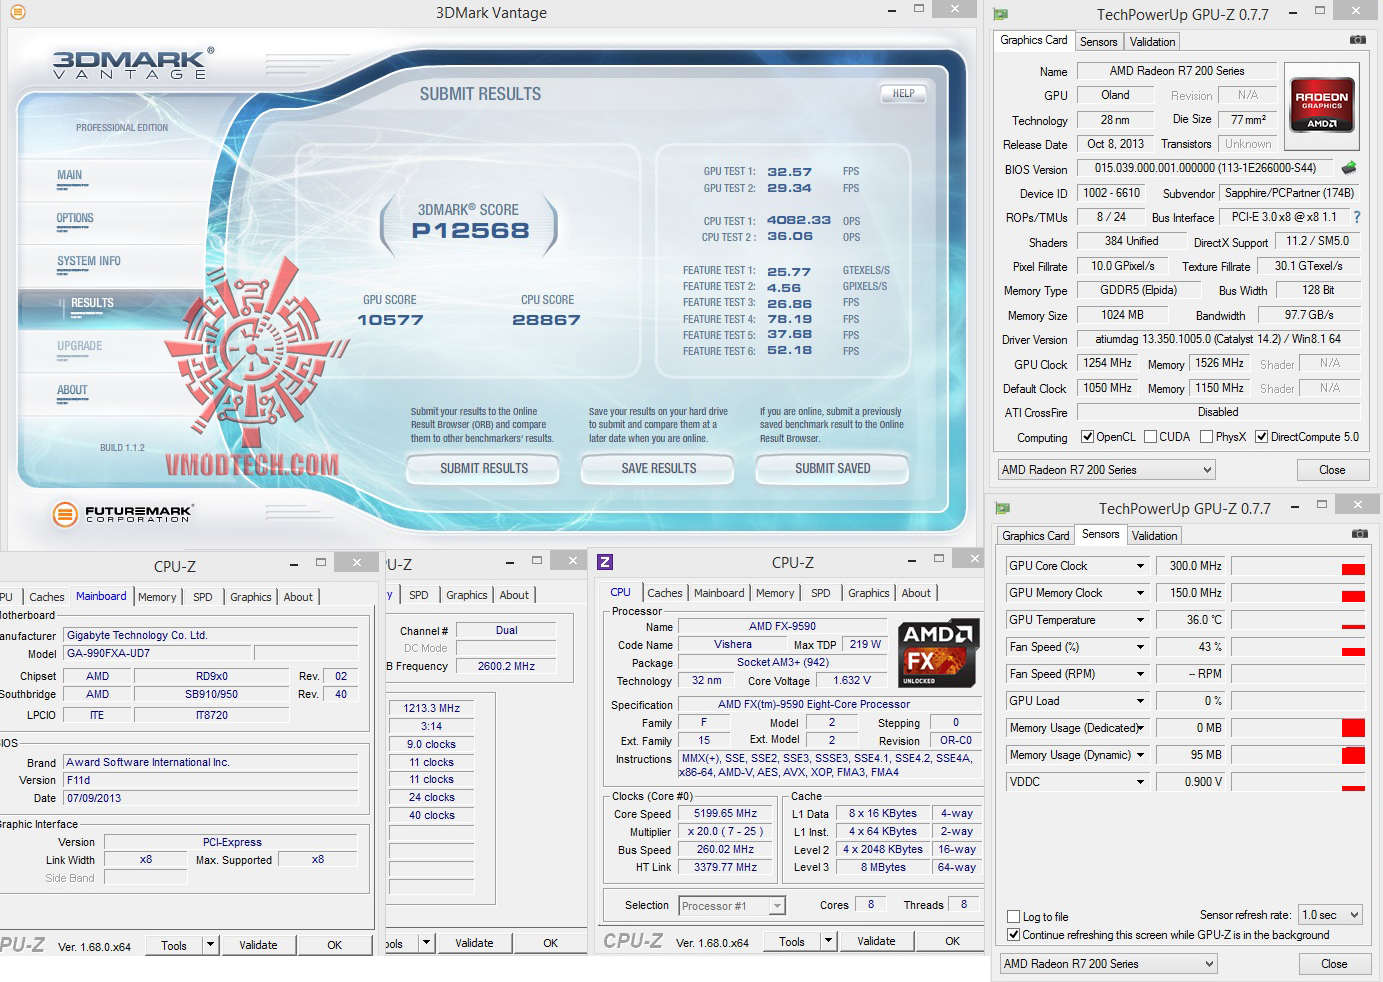This screenshot has width=1383, height=982.
Task: Click the camera icon in the GPU-Z Sensors window
Action: 1359,534
